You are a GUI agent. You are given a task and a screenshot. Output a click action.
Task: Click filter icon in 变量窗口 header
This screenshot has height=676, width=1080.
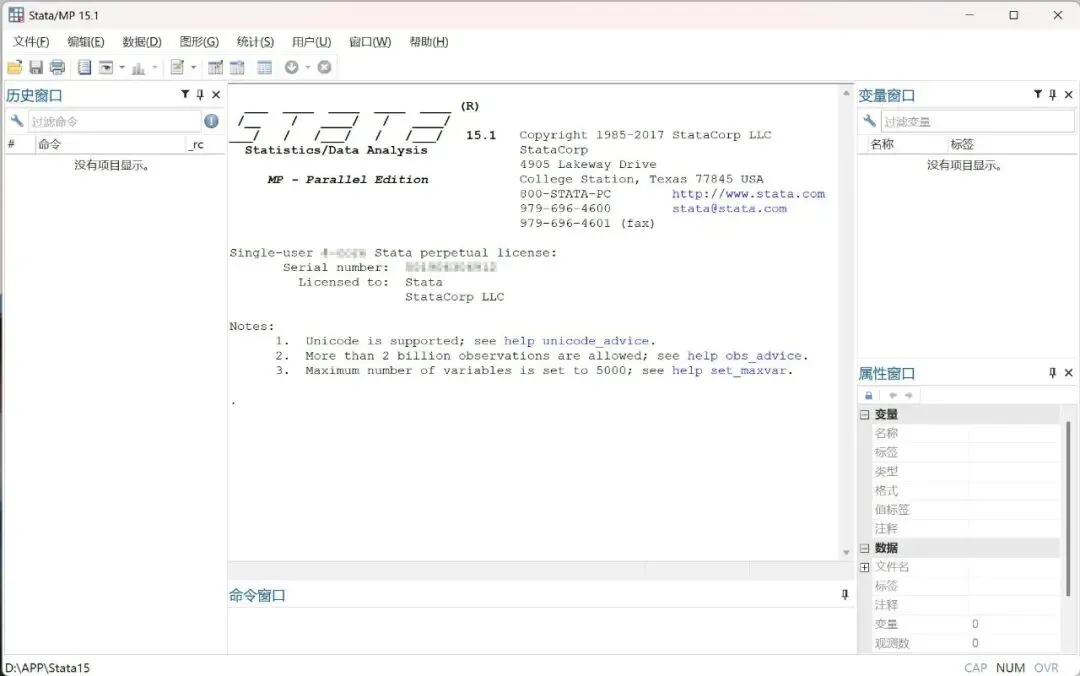coord(1038,94)
